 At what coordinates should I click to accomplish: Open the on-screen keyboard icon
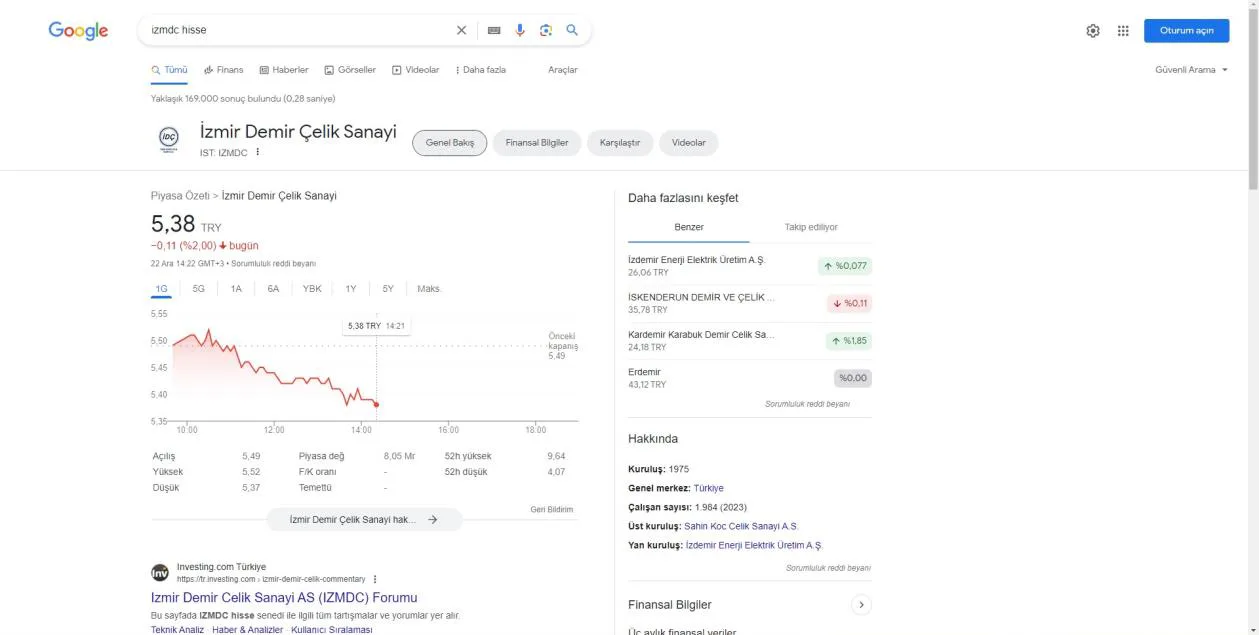[493, 30]
